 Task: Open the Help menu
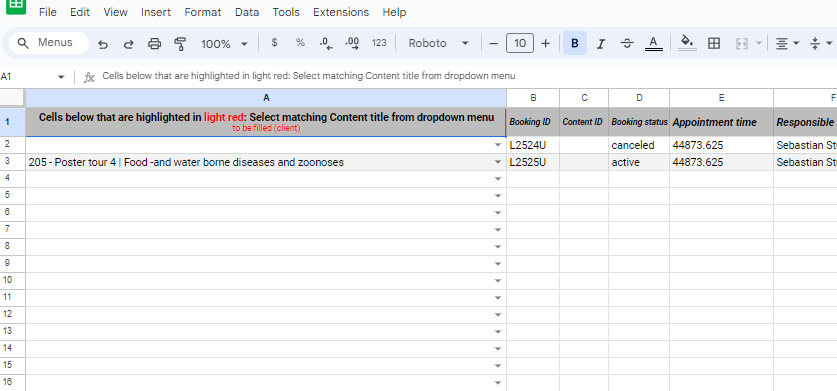[394, 12]
